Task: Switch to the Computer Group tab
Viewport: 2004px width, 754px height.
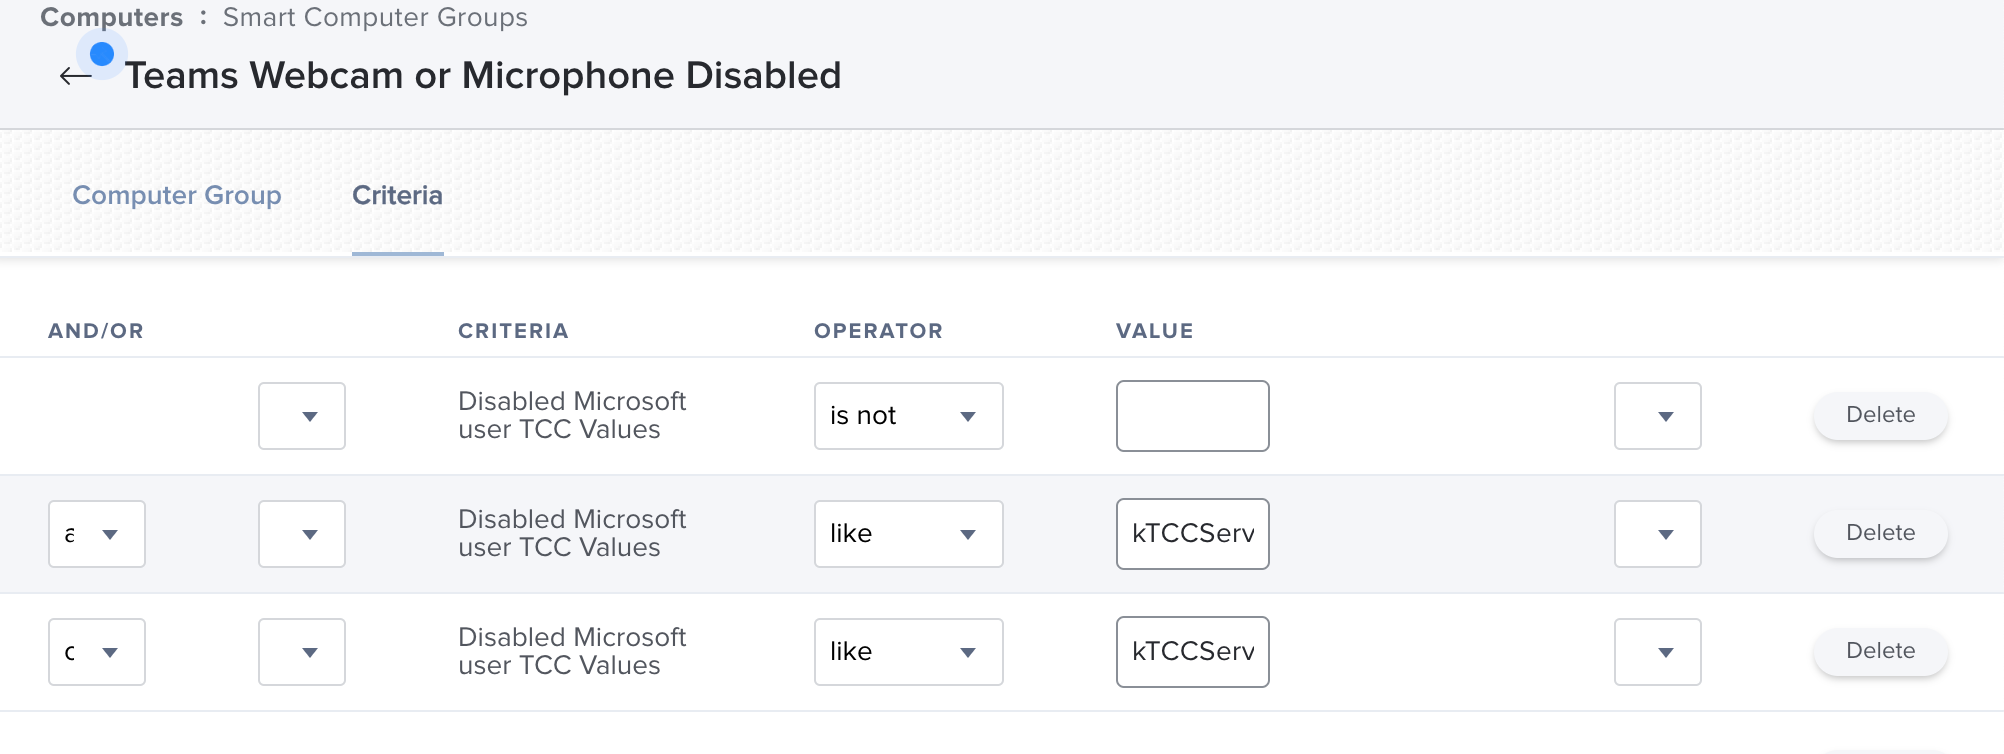Action: 177,195
